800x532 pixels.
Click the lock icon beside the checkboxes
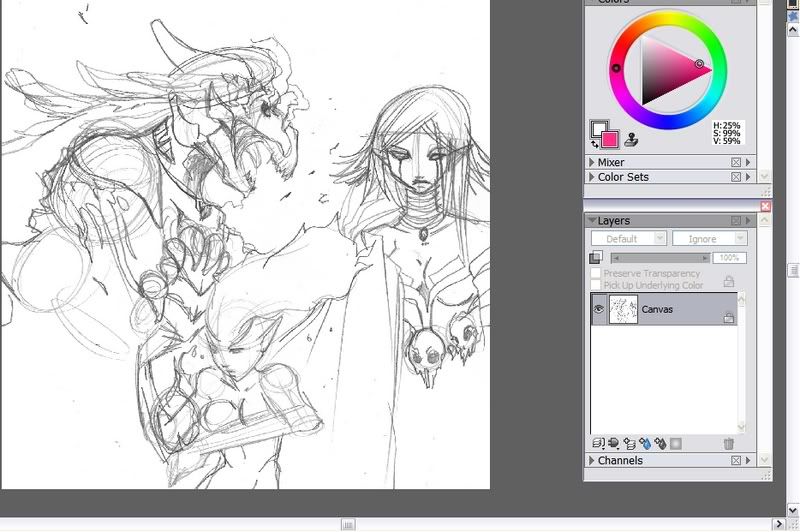729,281
